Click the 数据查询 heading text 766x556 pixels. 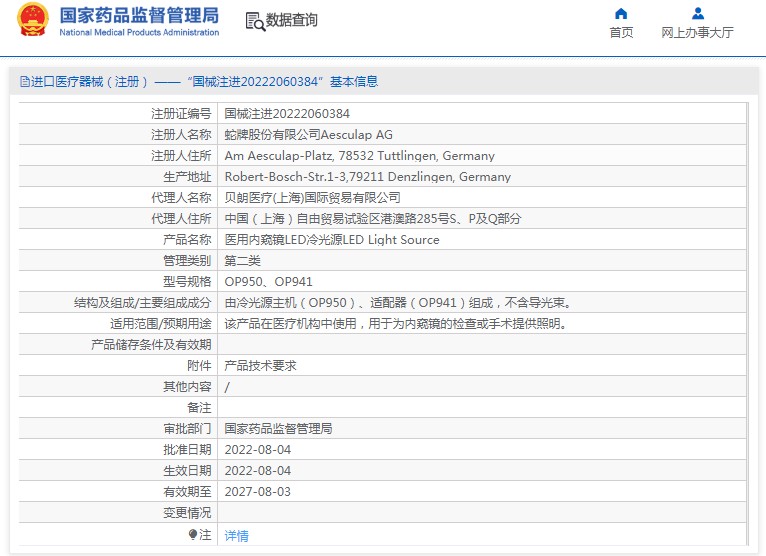click(292, 20)
